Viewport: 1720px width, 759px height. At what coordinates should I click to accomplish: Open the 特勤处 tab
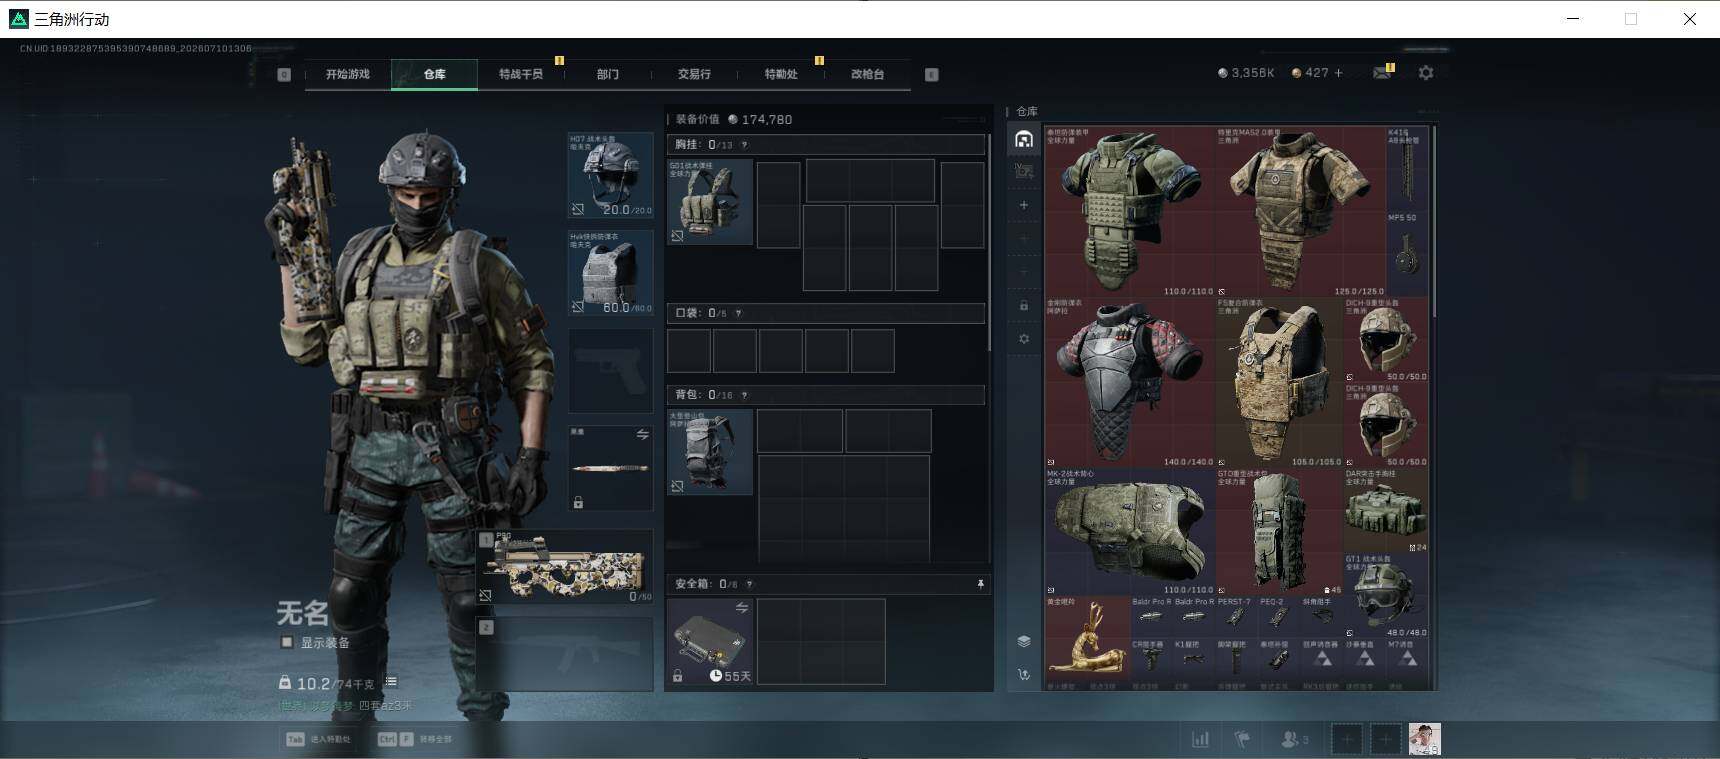[781, 74]
